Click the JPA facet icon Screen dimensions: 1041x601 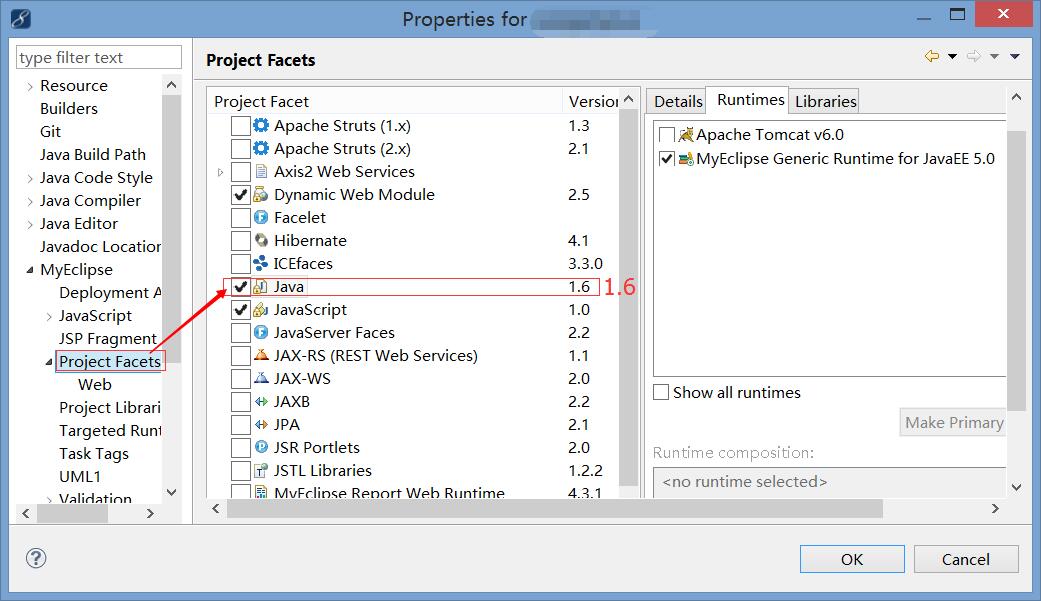(x=261, y=424)
